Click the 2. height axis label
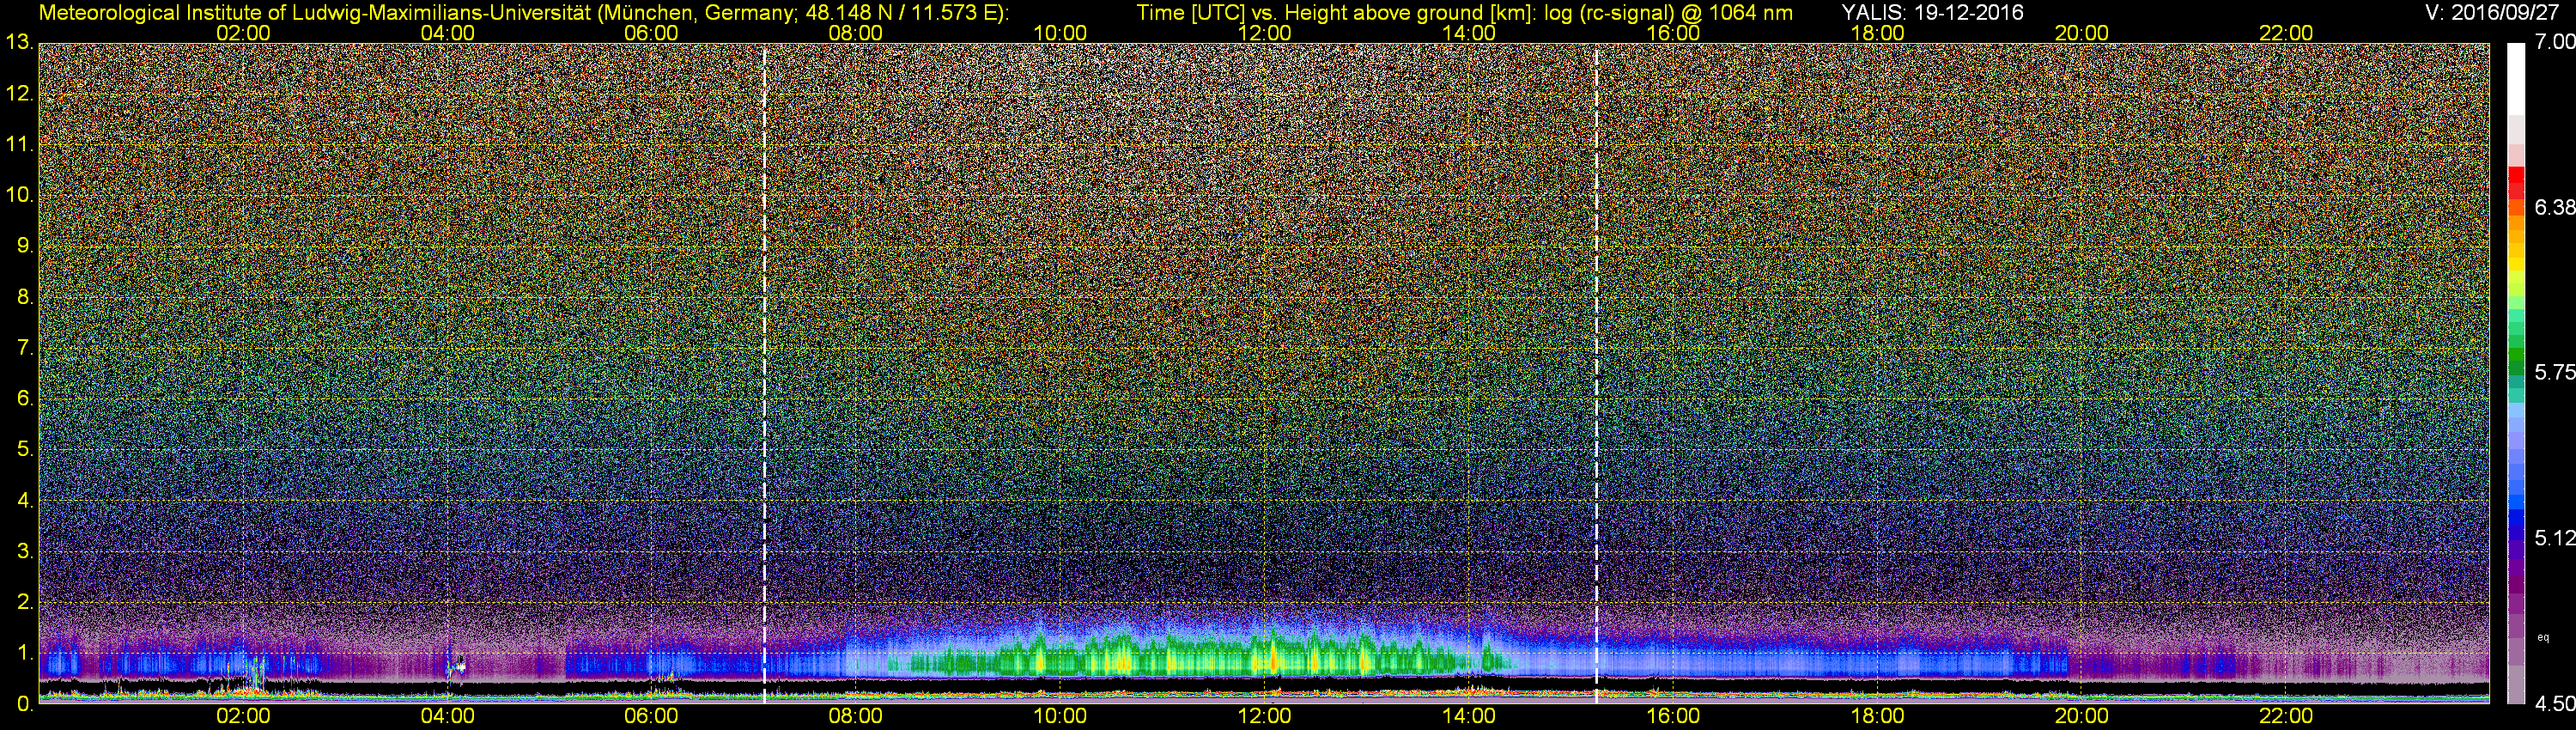 pos(25,602)
